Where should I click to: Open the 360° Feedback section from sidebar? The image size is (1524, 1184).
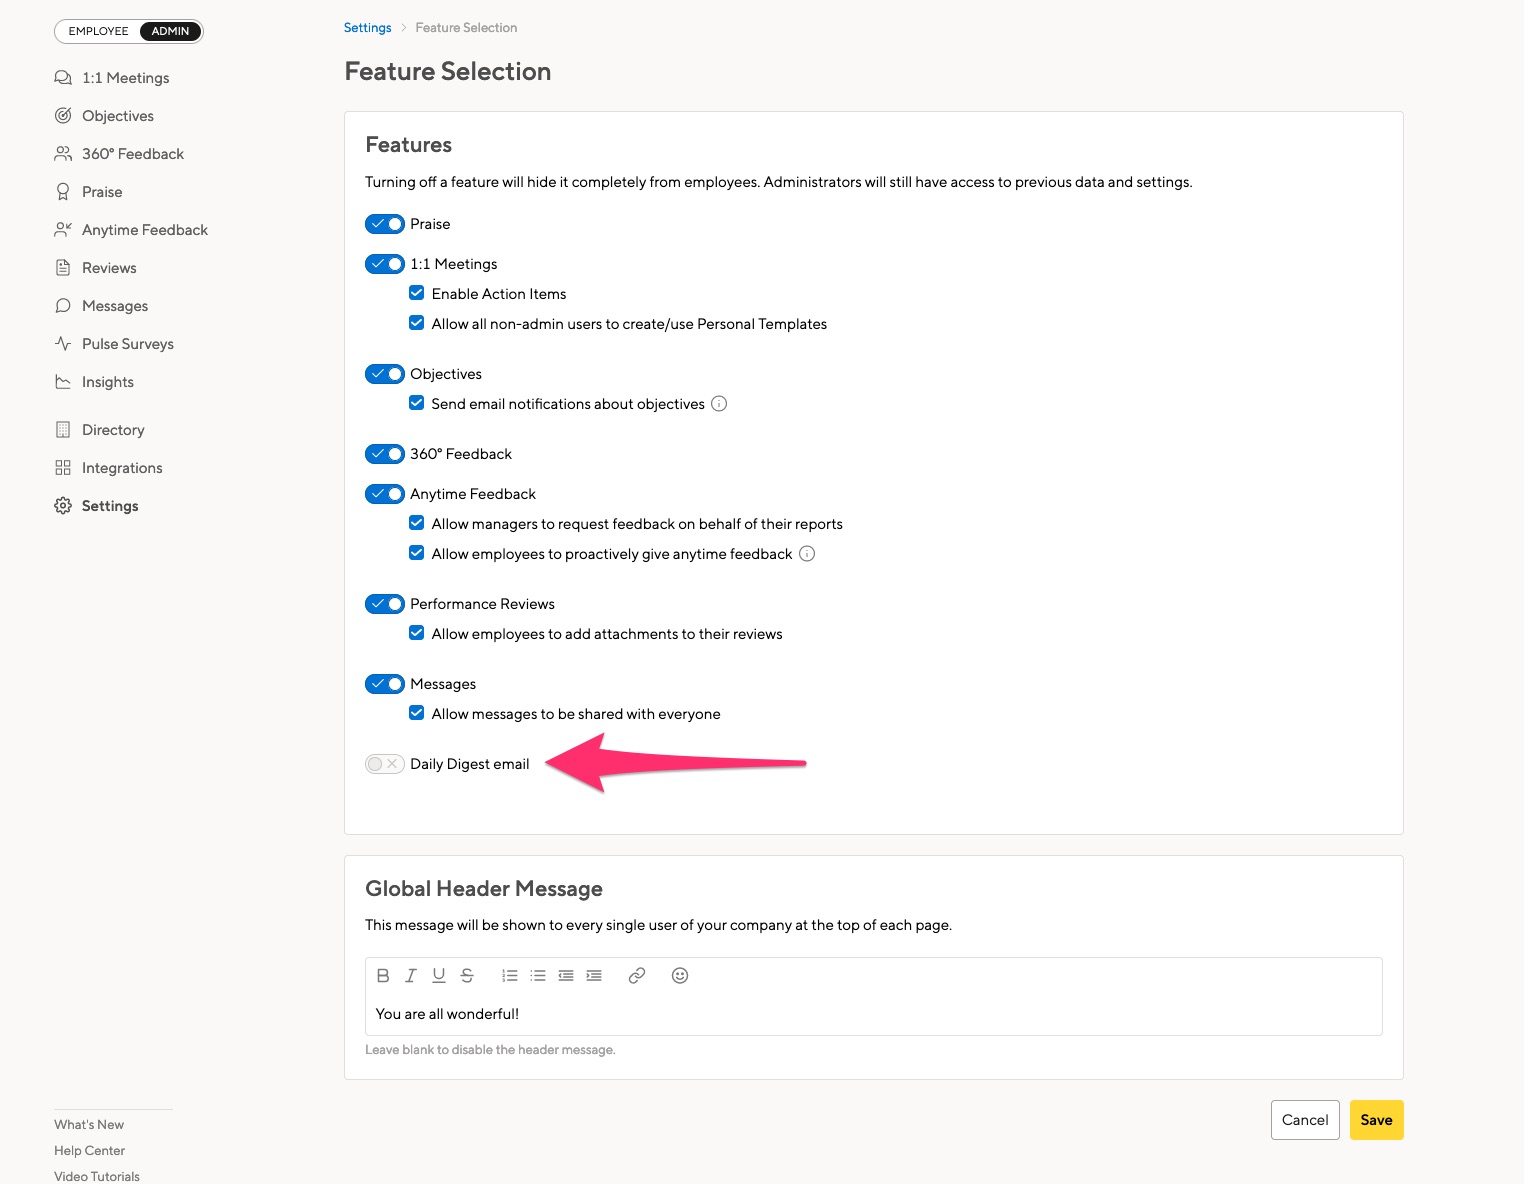132,153
